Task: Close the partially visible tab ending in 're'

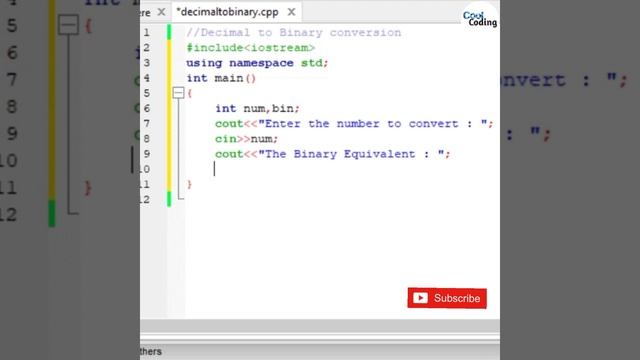Action: point(161,12)
